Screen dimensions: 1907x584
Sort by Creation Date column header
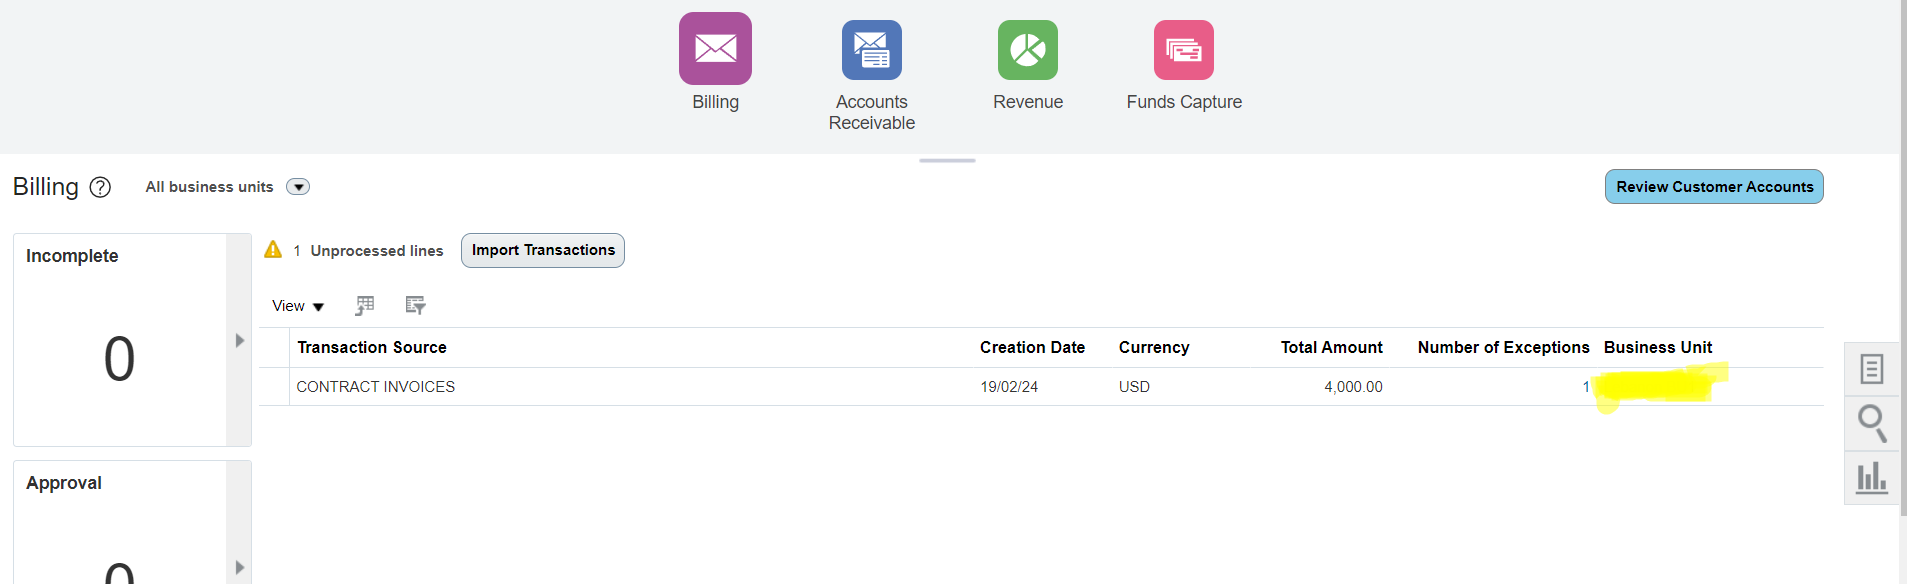1032,347
